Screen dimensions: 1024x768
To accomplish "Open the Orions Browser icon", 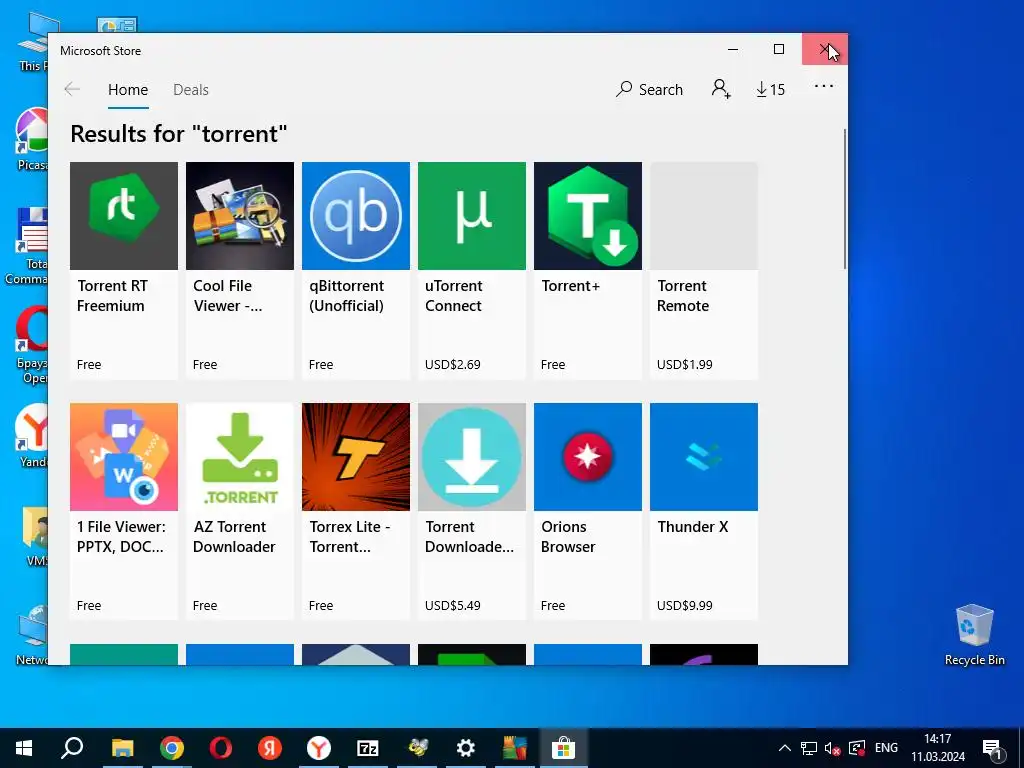I will [588, 456].
